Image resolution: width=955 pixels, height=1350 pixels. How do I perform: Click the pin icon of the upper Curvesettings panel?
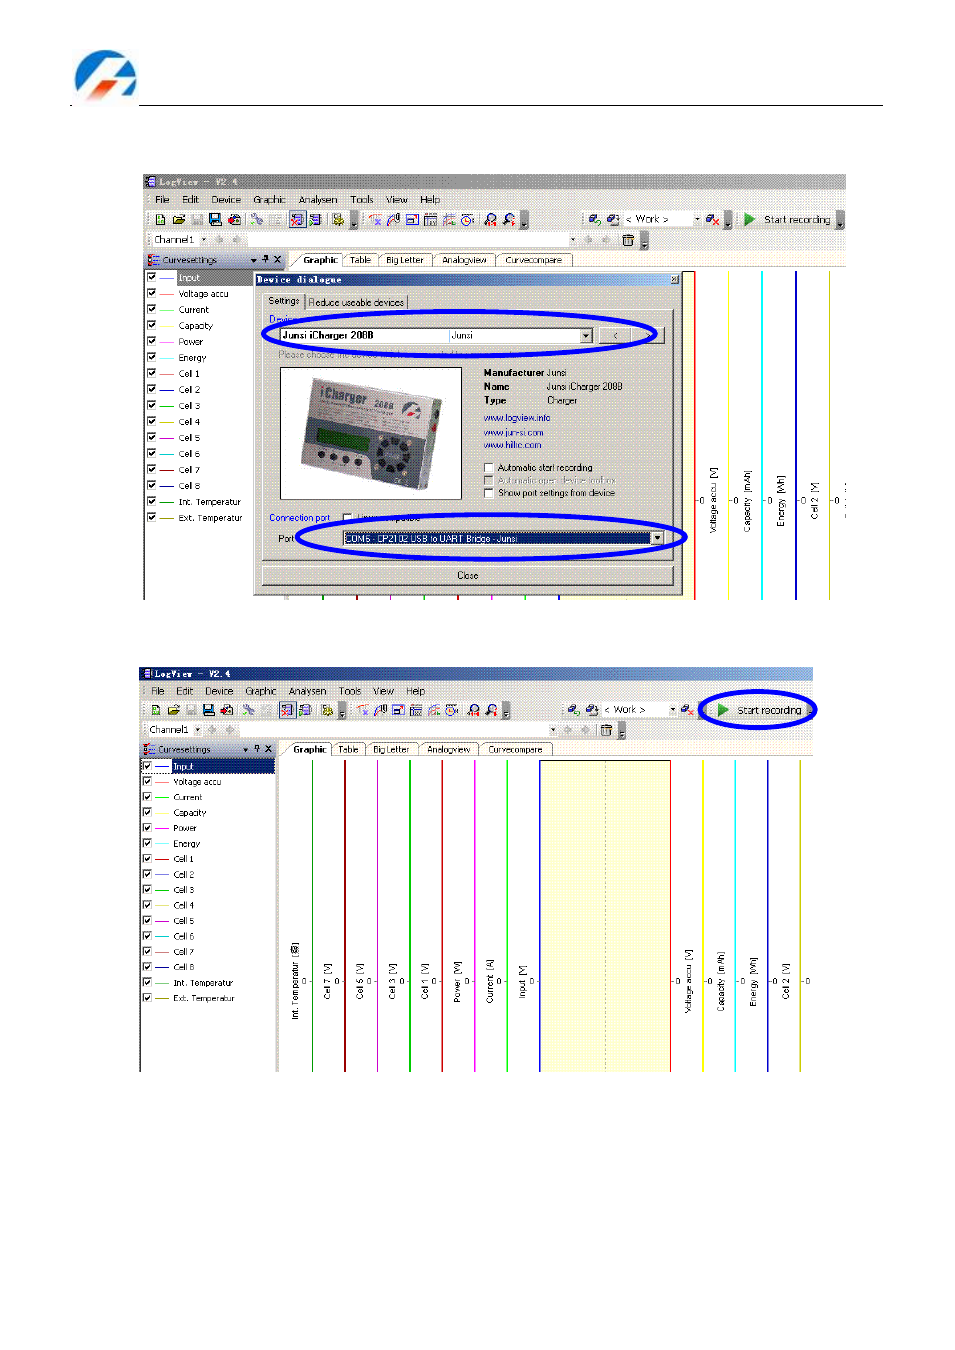(265, 260)
